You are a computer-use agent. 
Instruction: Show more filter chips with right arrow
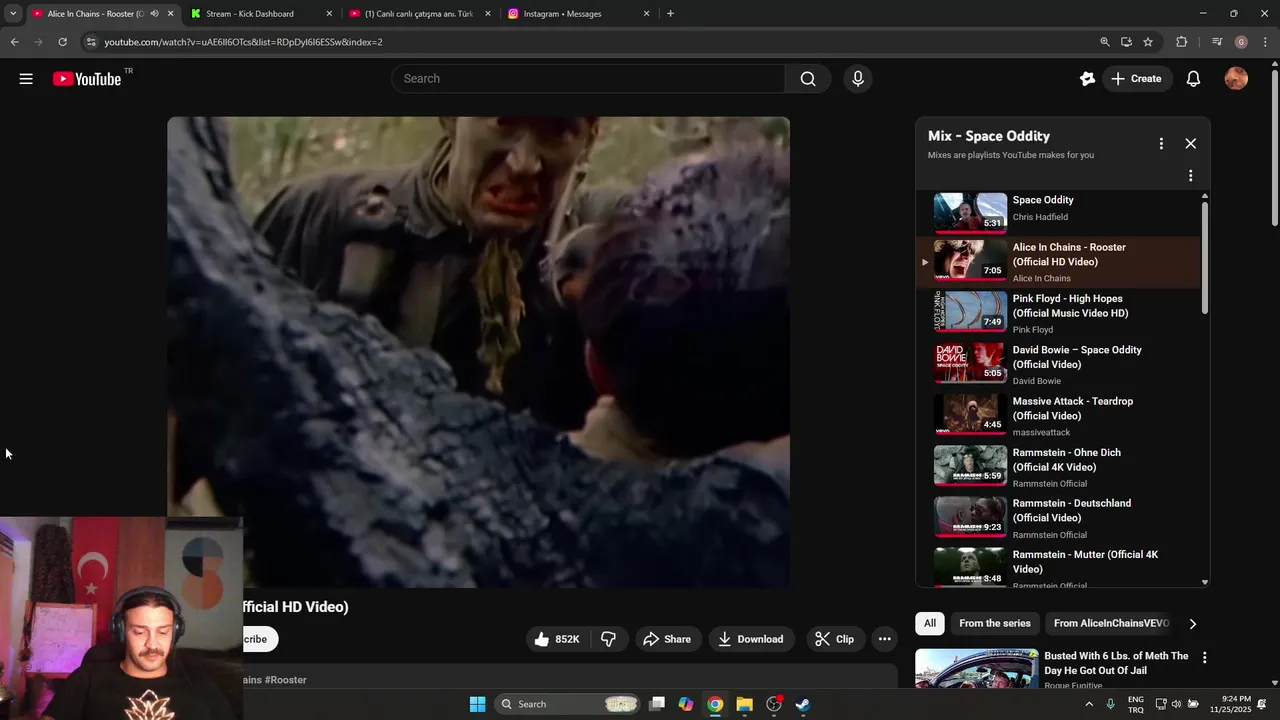pyautogui.click(x=1192, y=624)
